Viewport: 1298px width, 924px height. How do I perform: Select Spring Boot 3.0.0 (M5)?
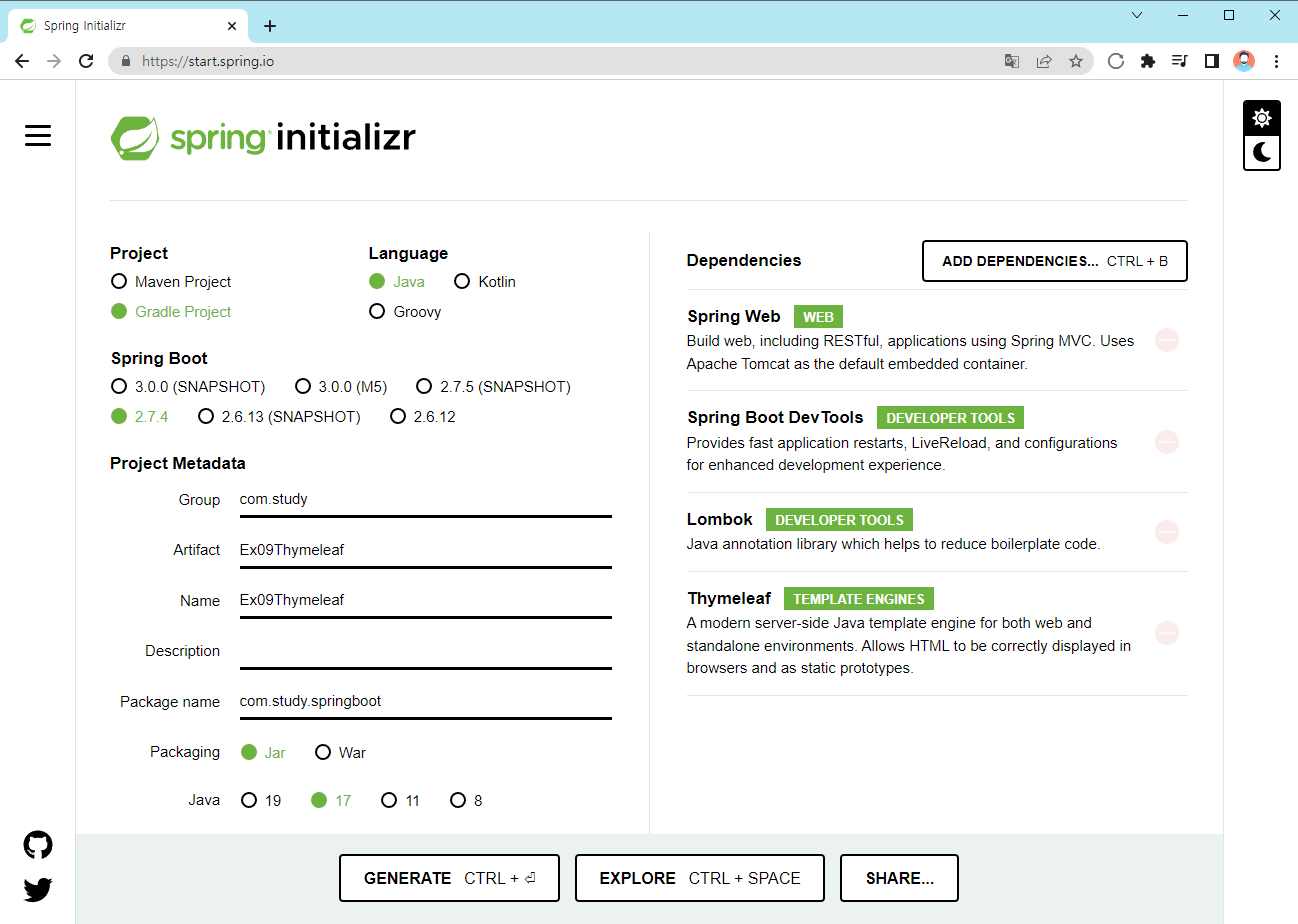click(341, 386)
